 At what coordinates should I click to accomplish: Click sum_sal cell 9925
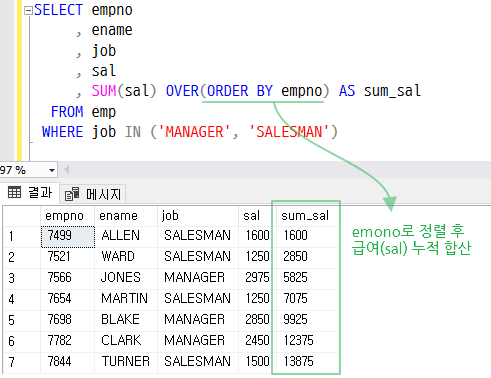tap(307, 320)
